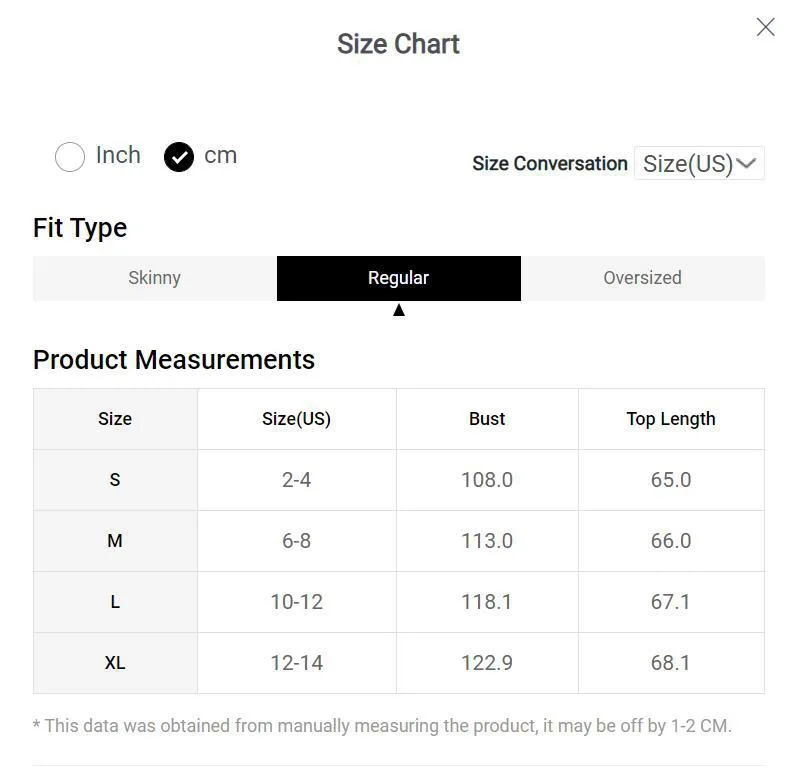The width and height of the screenshot is (796, 777).
Task: Click the Size Chart title
Action: click(398, 44)
